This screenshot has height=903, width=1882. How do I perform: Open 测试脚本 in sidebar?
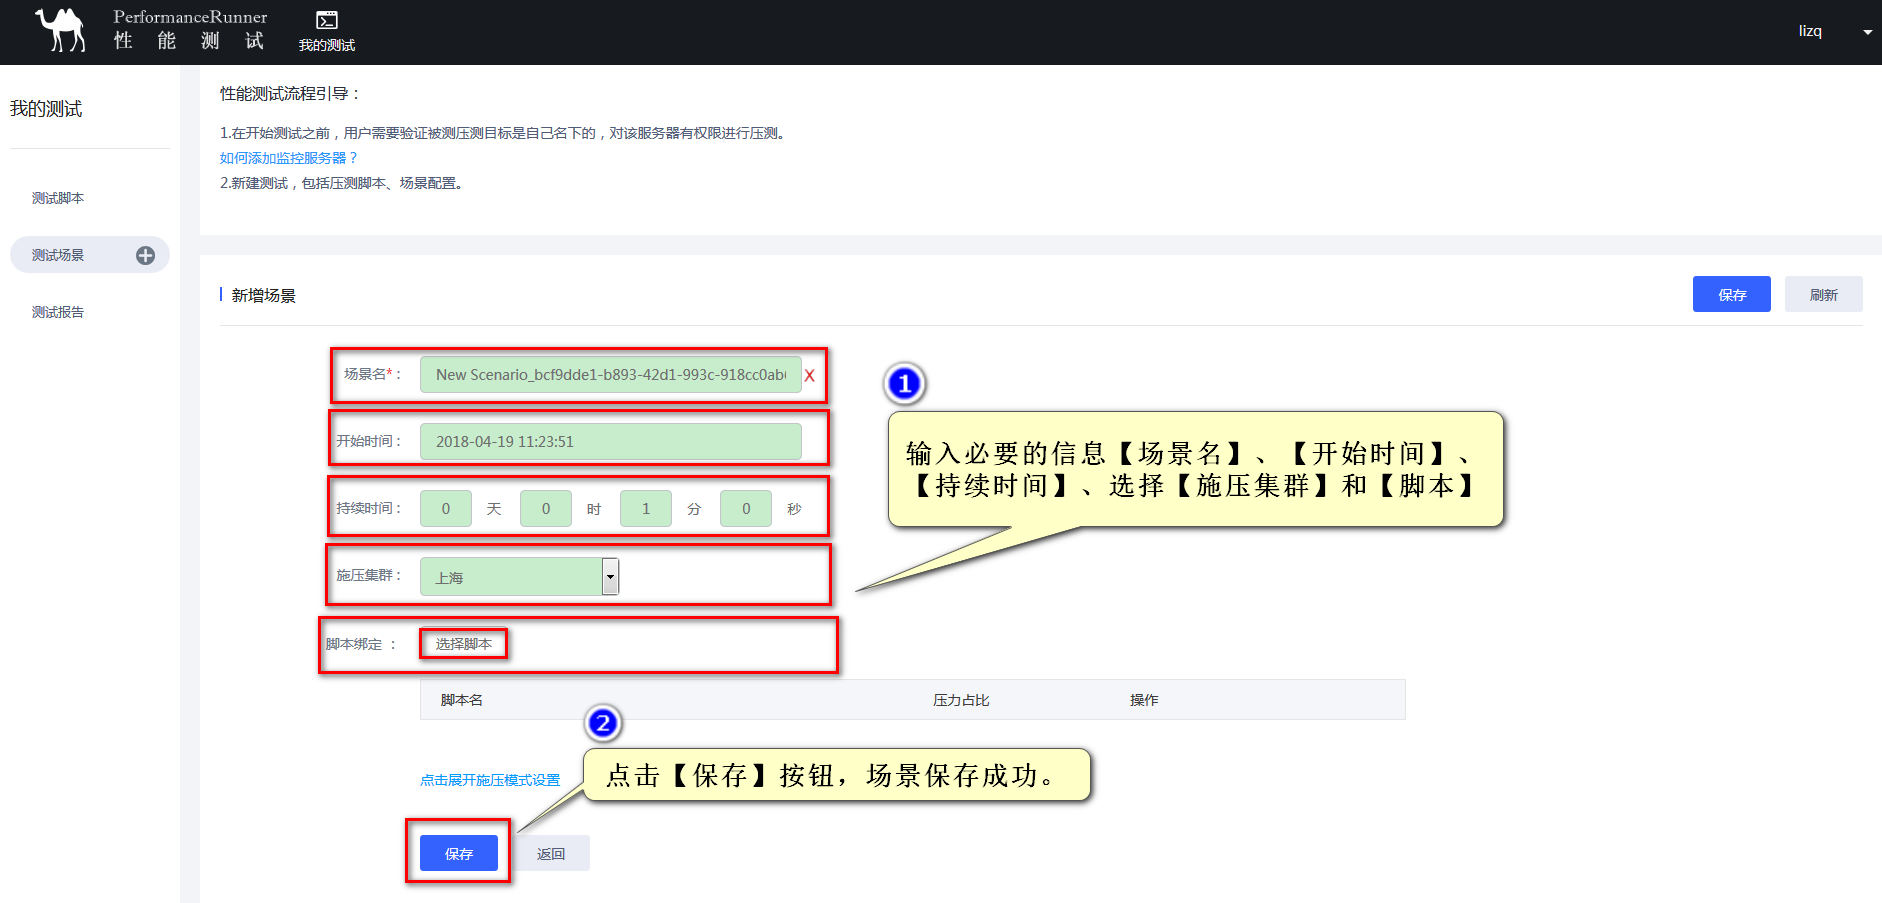pyautogui.click(x=58, y=198)
